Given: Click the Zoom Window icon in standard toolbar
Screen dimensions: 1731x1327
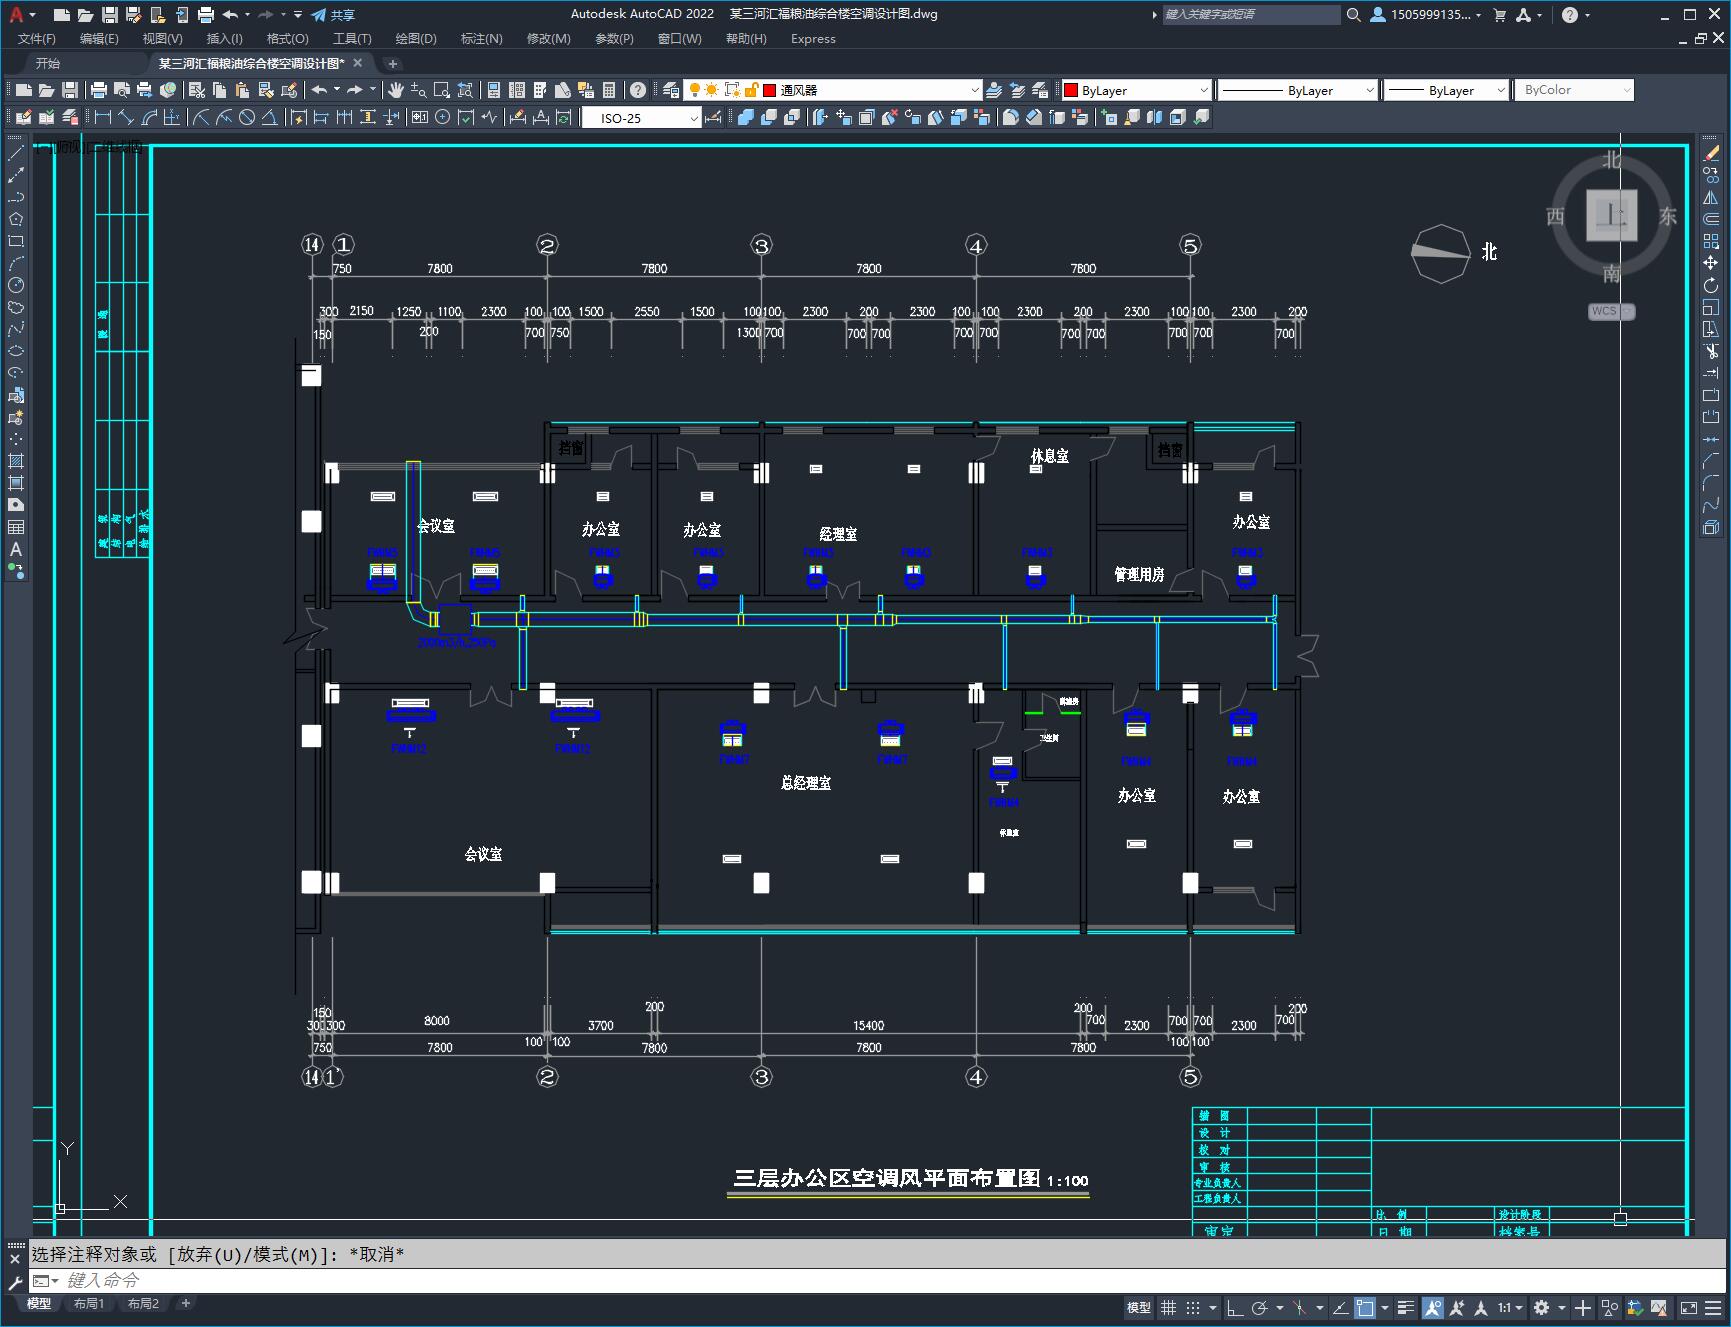Looking at the screenshot, I should pyautogui.click(x=442, y=90).
